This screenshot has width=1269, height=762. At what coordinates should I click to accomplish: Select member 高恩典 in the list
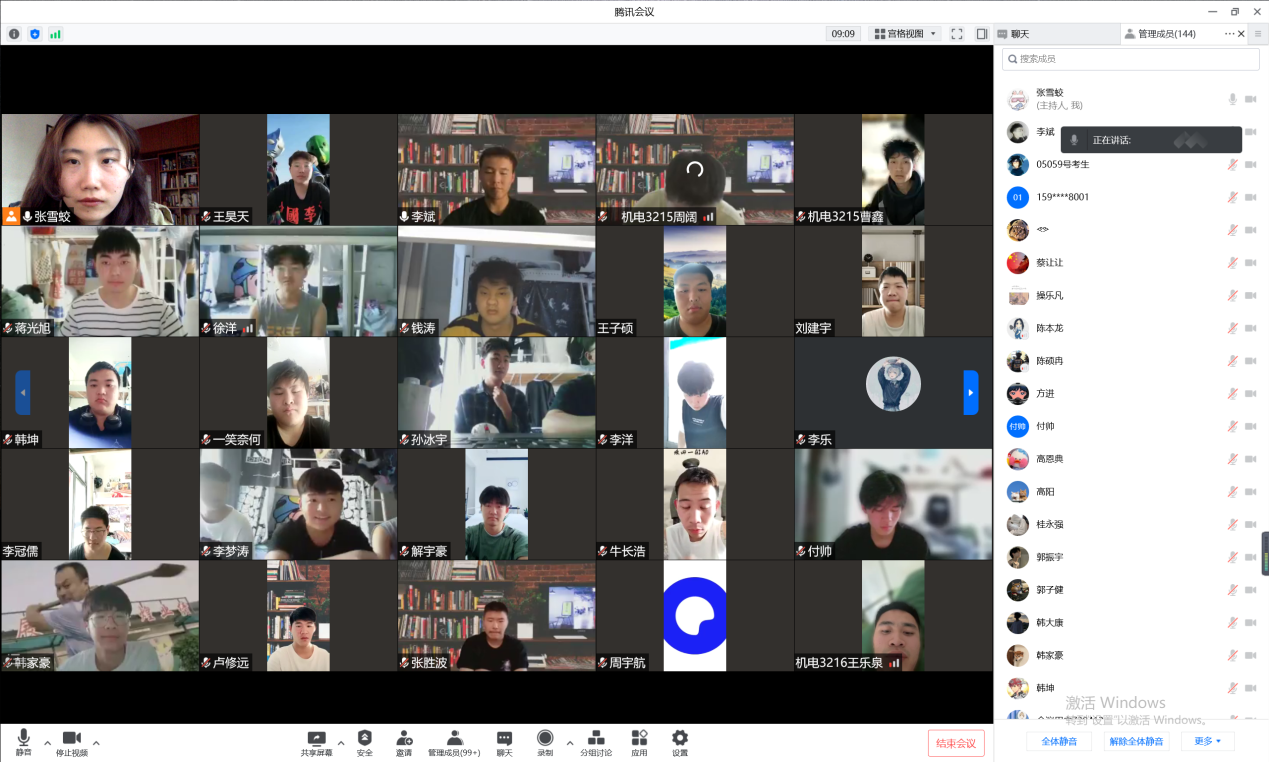1131,460
